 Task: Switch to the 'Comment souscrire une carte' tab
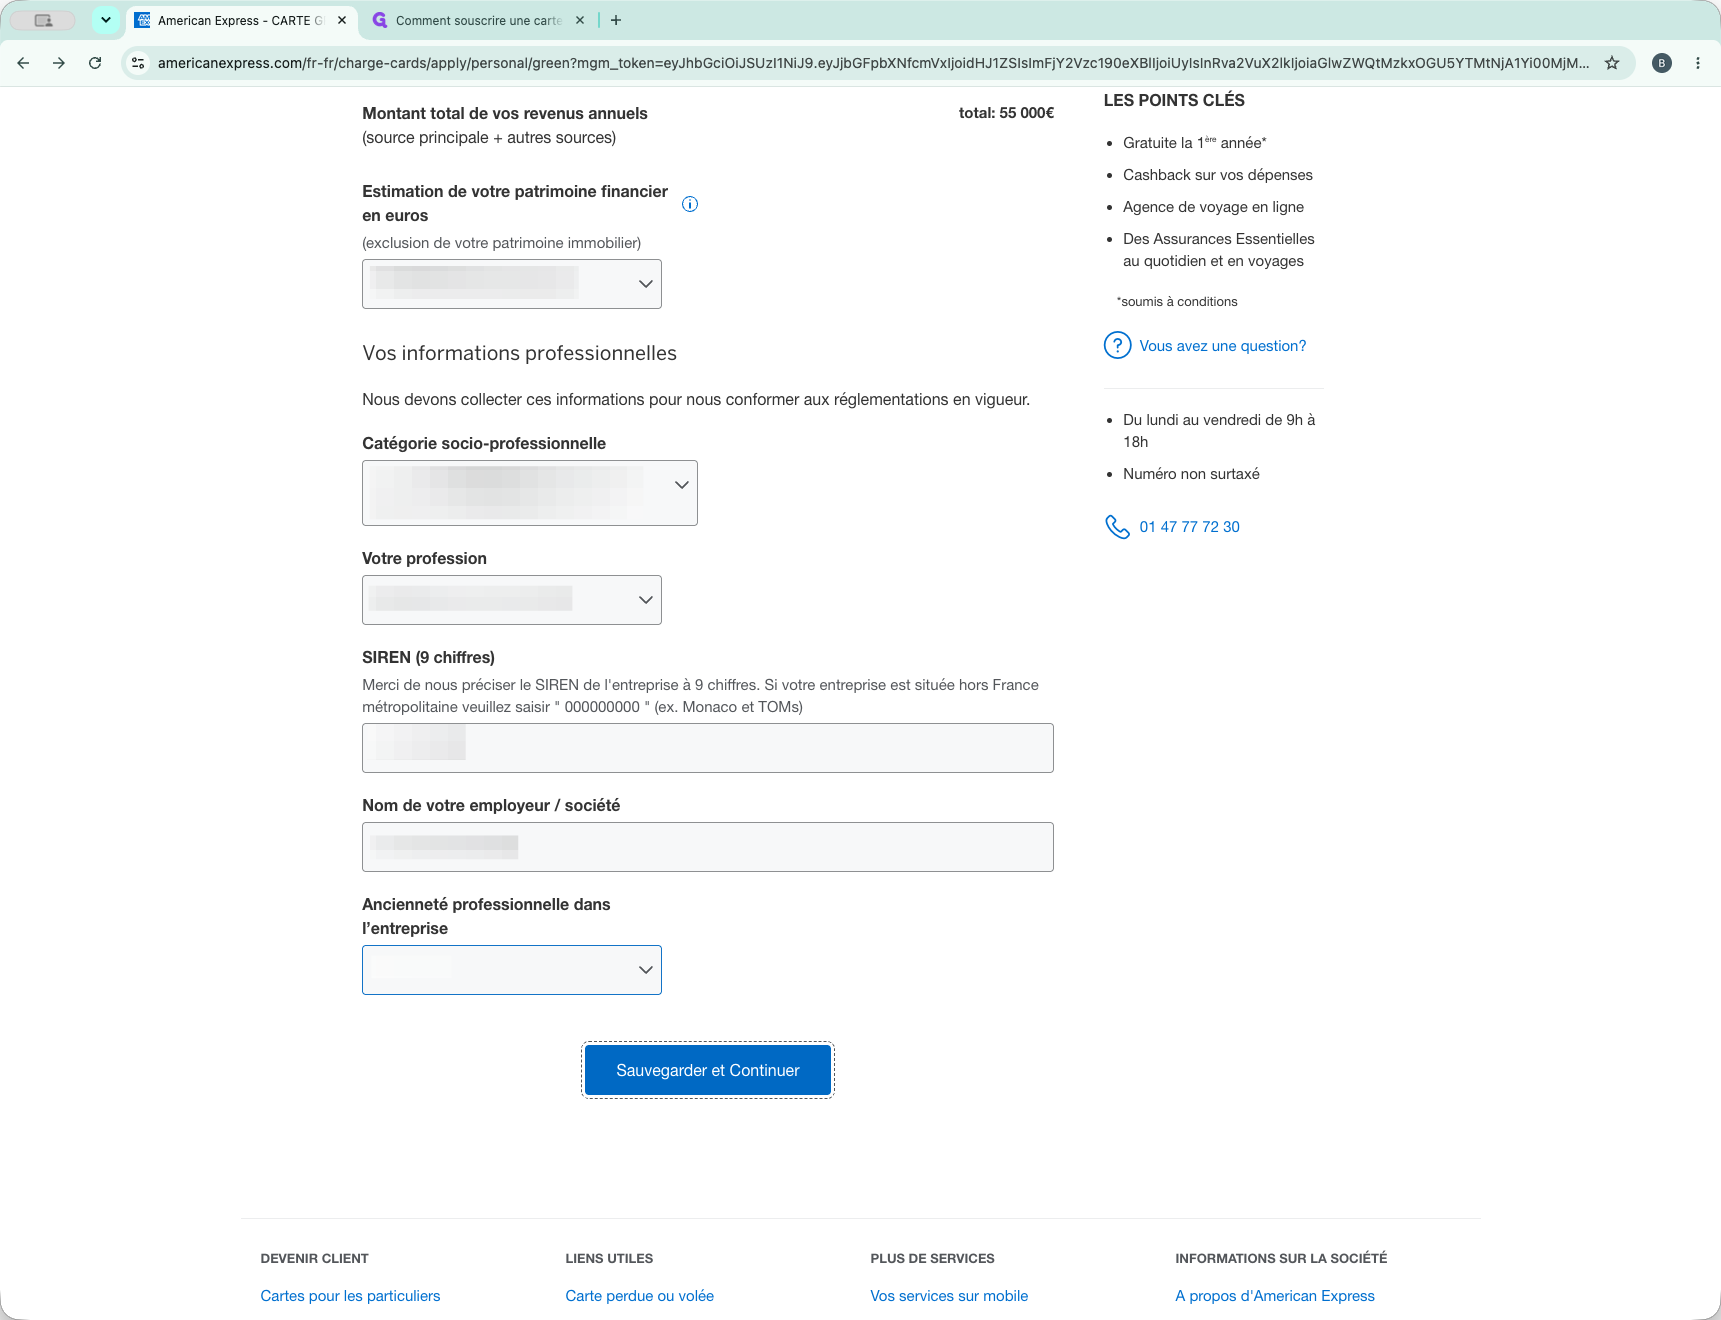click(x=478, y=20)
